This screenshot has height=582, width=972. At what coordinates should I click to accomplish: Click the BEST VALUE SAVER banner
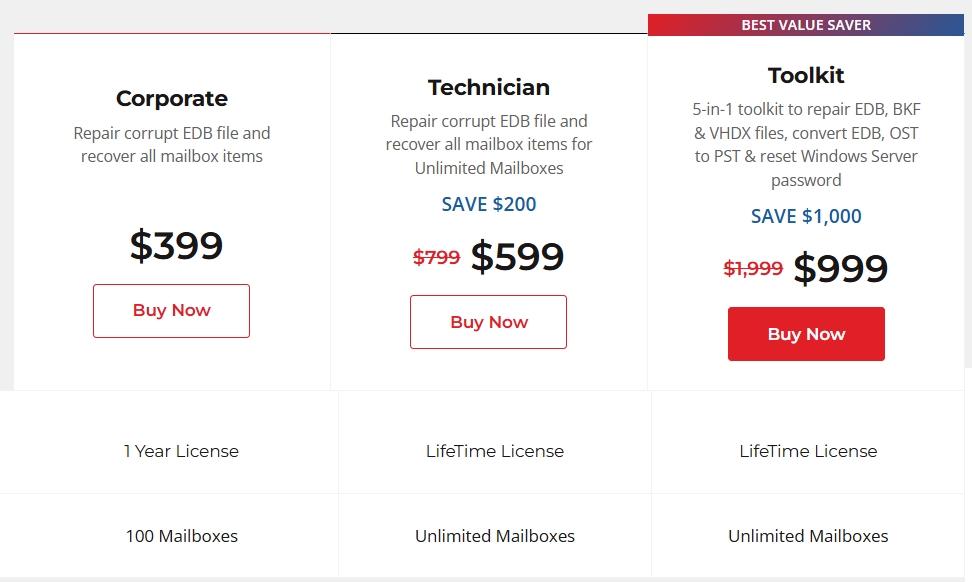click(806, 25)
